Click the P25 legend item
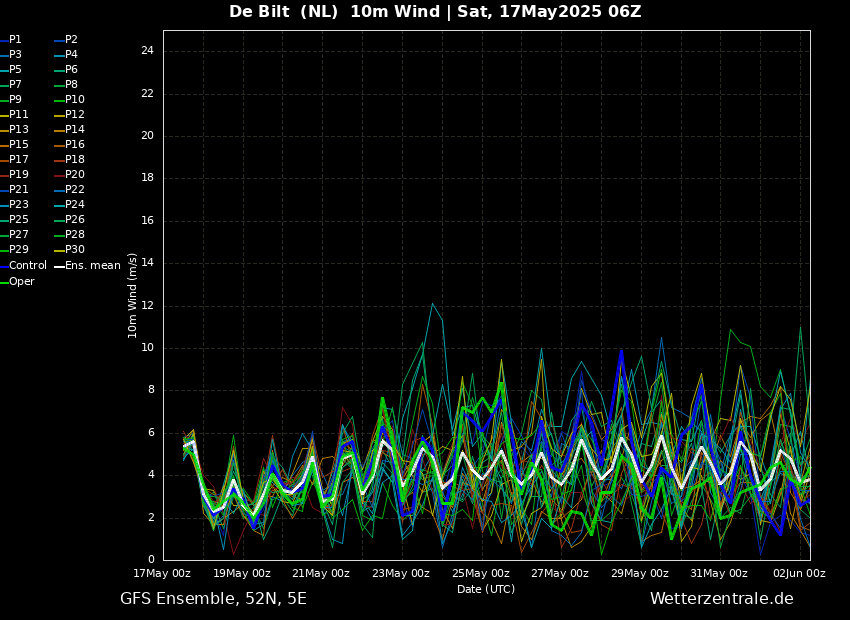The width and height of the screenshot is (850, 620). point(18,220)
